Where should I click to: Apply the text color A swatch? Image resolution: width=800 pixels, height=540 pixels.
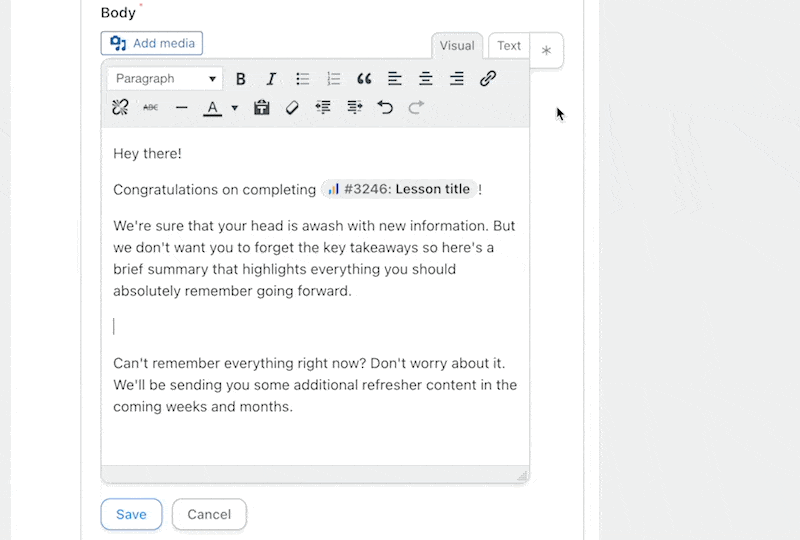tap(212, 107)
